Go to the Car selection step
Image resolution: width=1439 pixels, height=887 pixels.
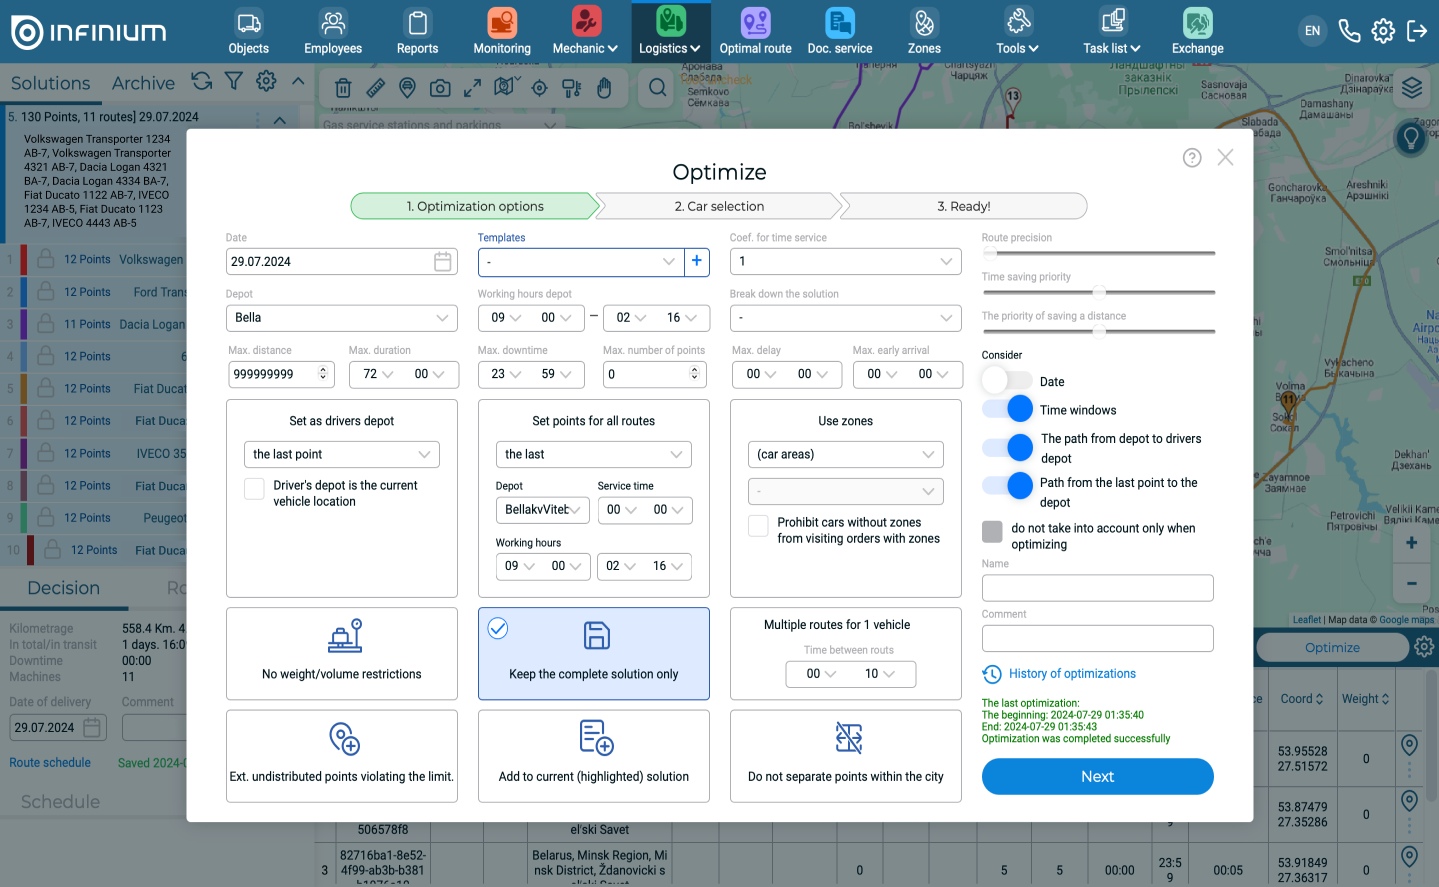(x=718, y=206)
